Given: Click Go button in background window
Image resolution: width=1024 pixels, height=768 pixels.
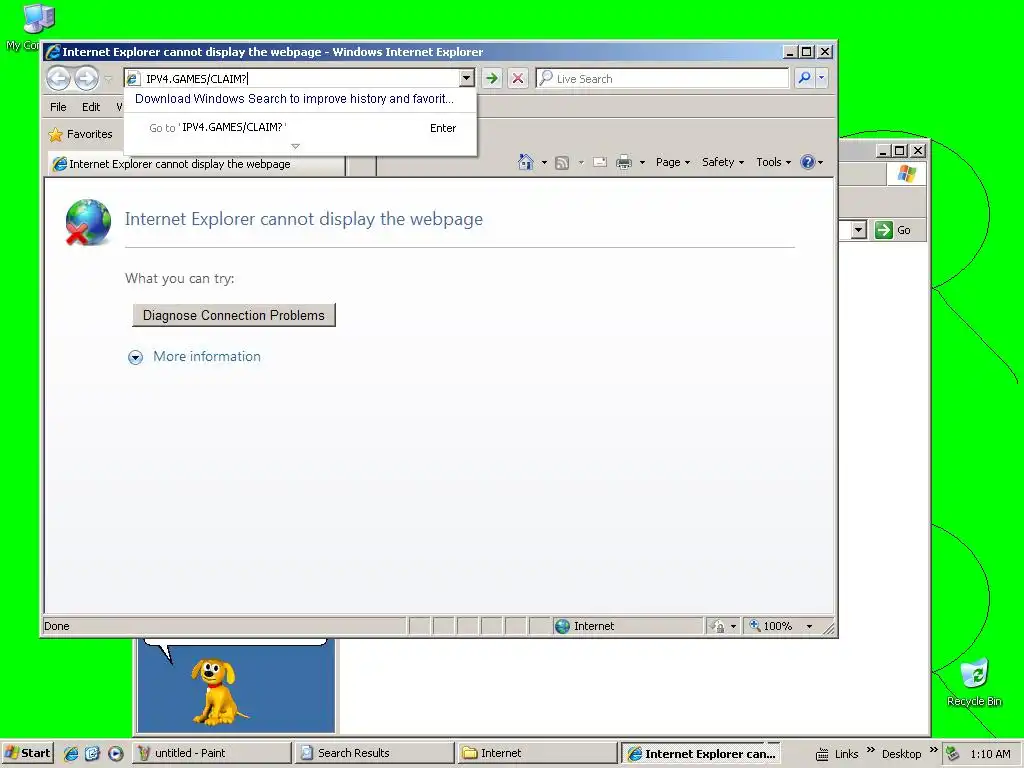Looking at the screenshot, I should pos(893,230).
